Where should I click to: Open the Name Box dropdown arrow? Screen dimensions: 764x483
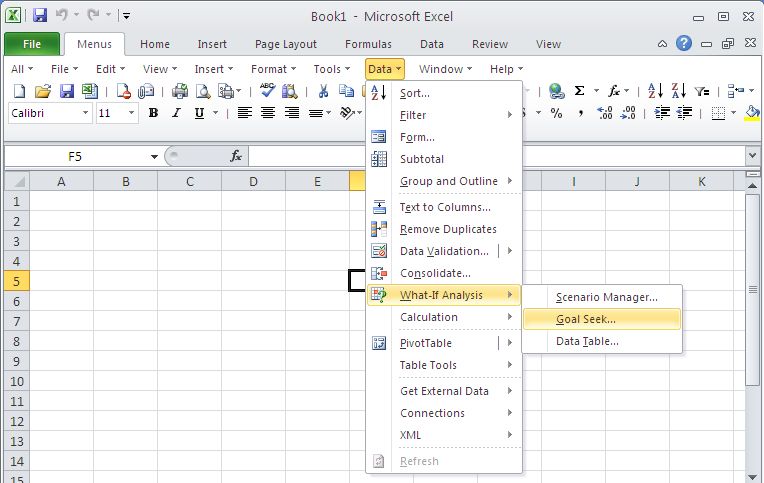coord(154,156)
